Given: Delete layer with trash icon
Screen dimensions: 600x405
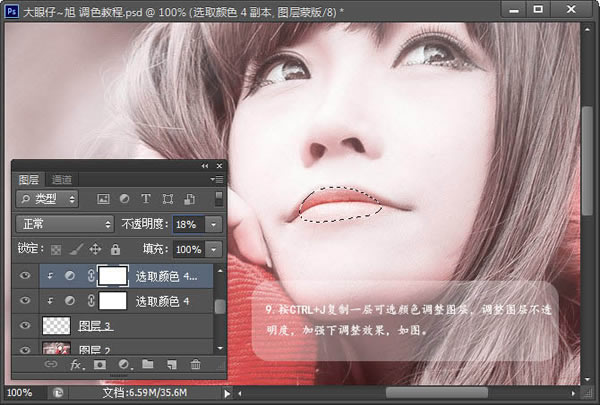Looking at the screenshot, I should pyautogui.click(x=196, y=364).
